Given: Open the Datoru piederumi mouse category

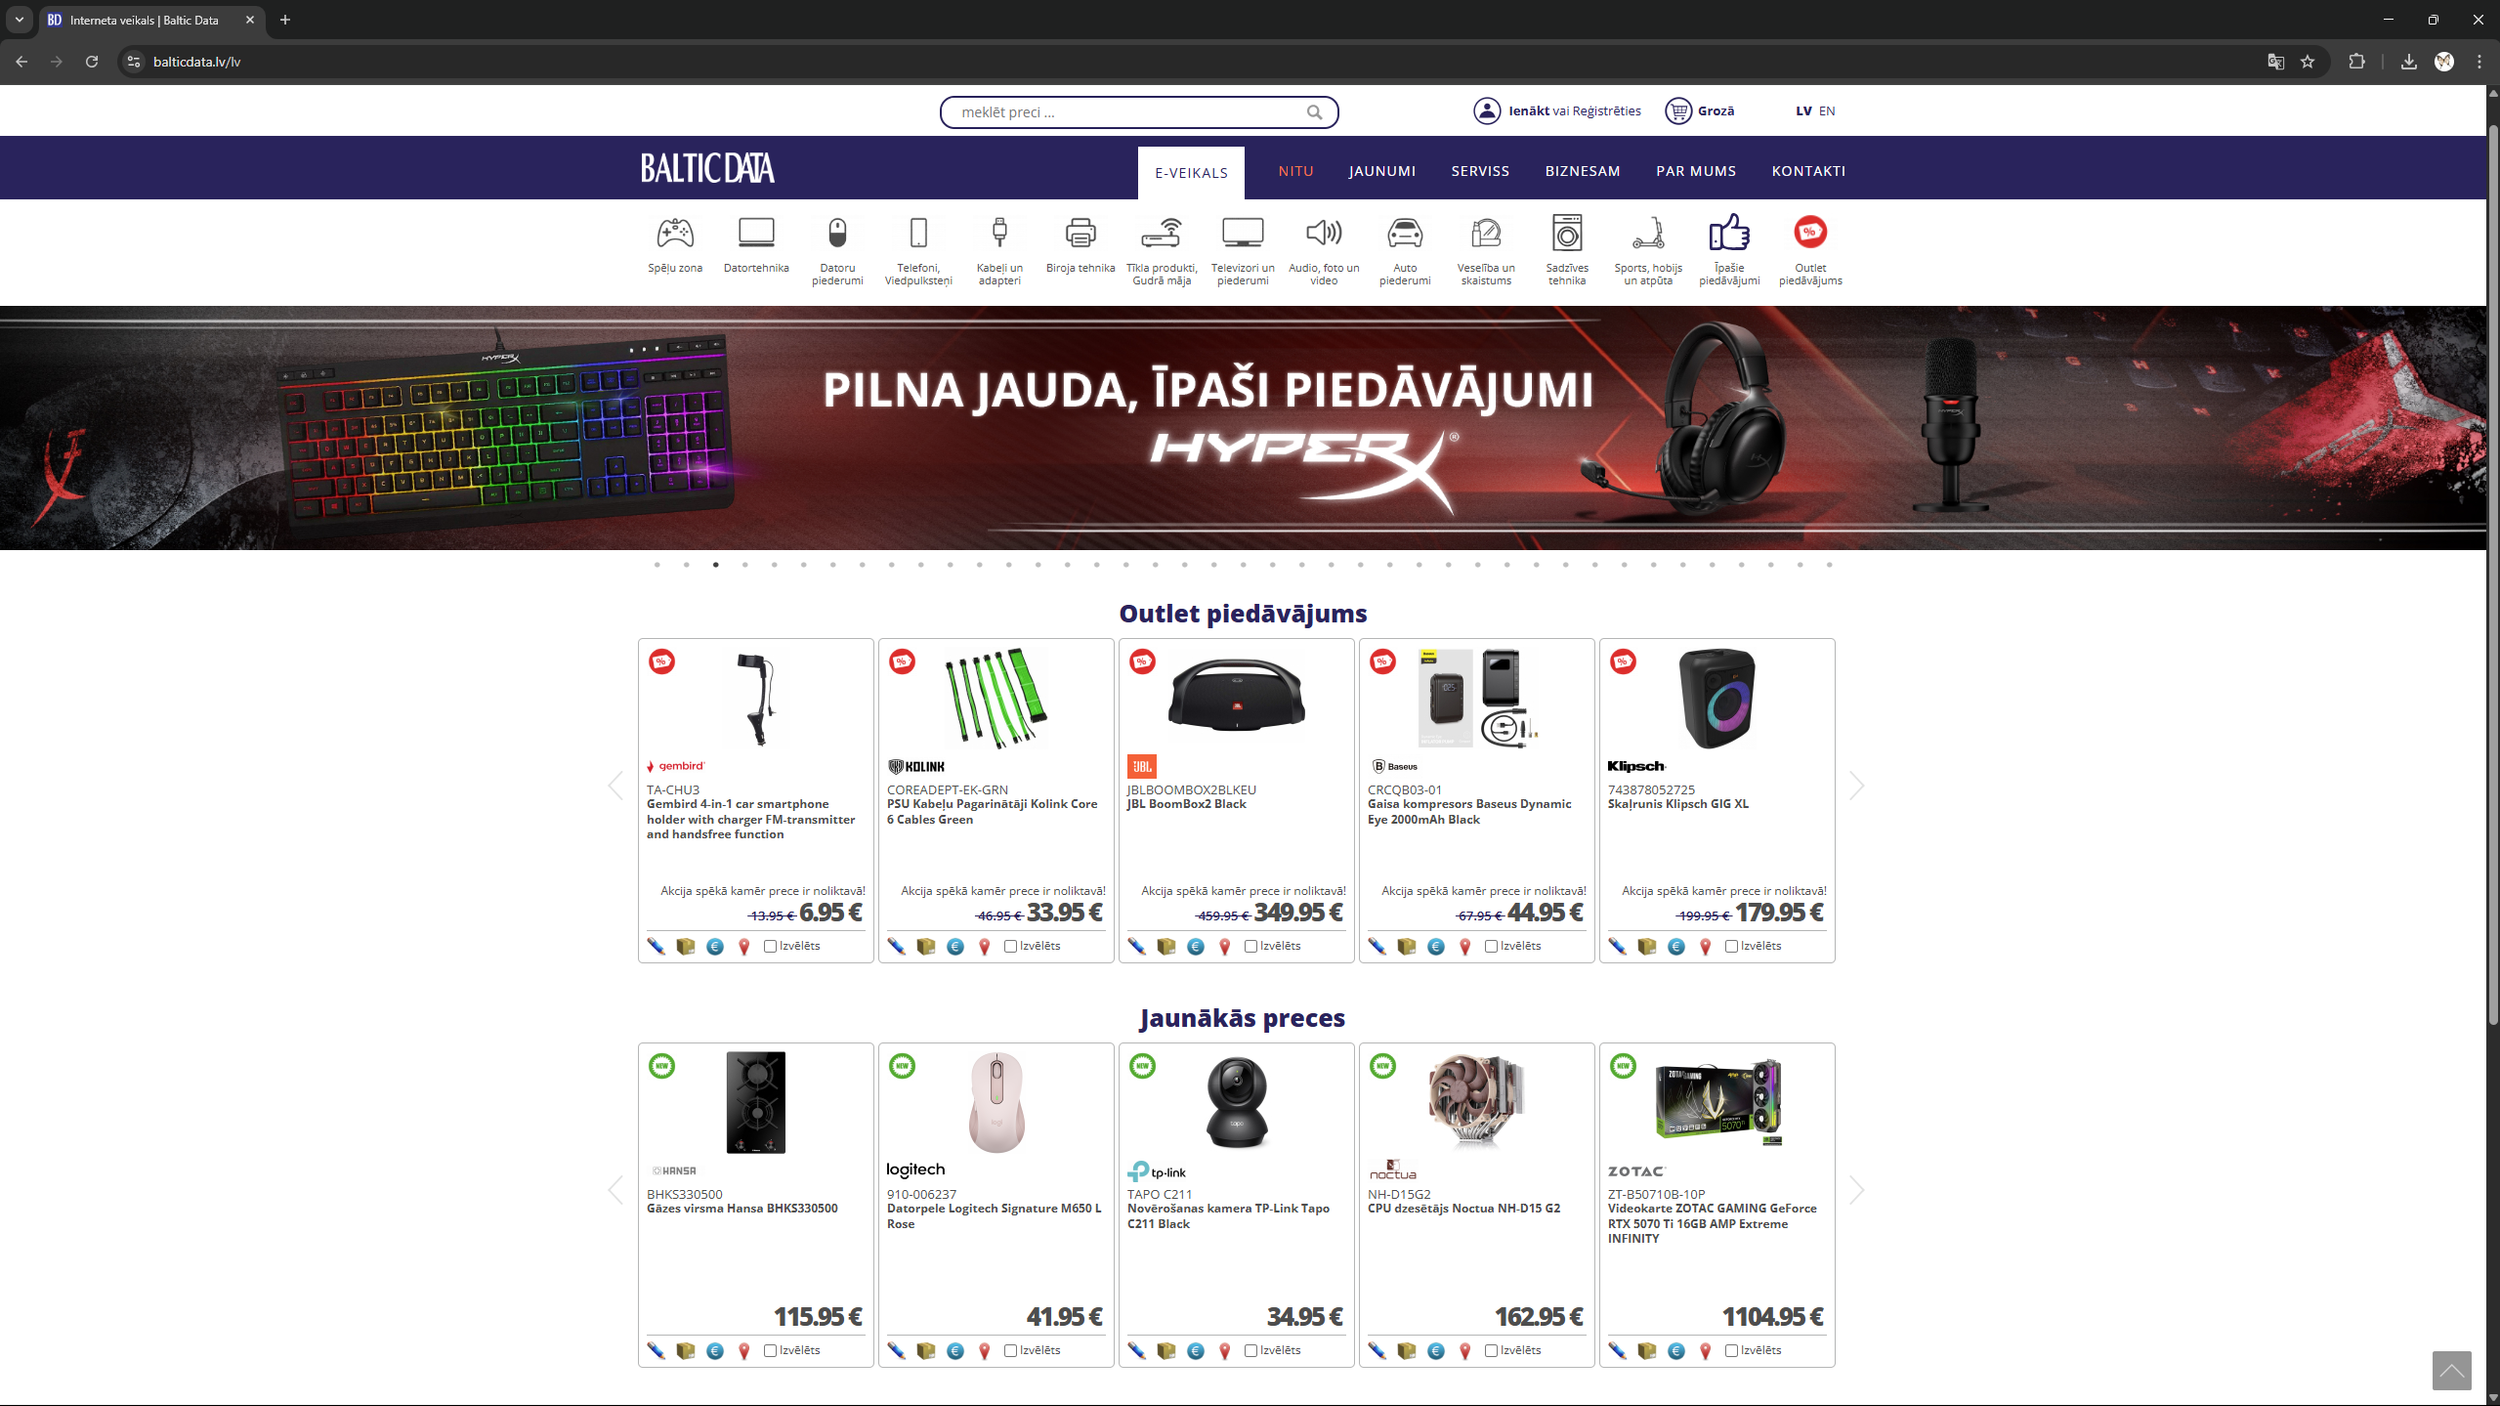Looking at the screenshot, I should [x=837, y=250].
